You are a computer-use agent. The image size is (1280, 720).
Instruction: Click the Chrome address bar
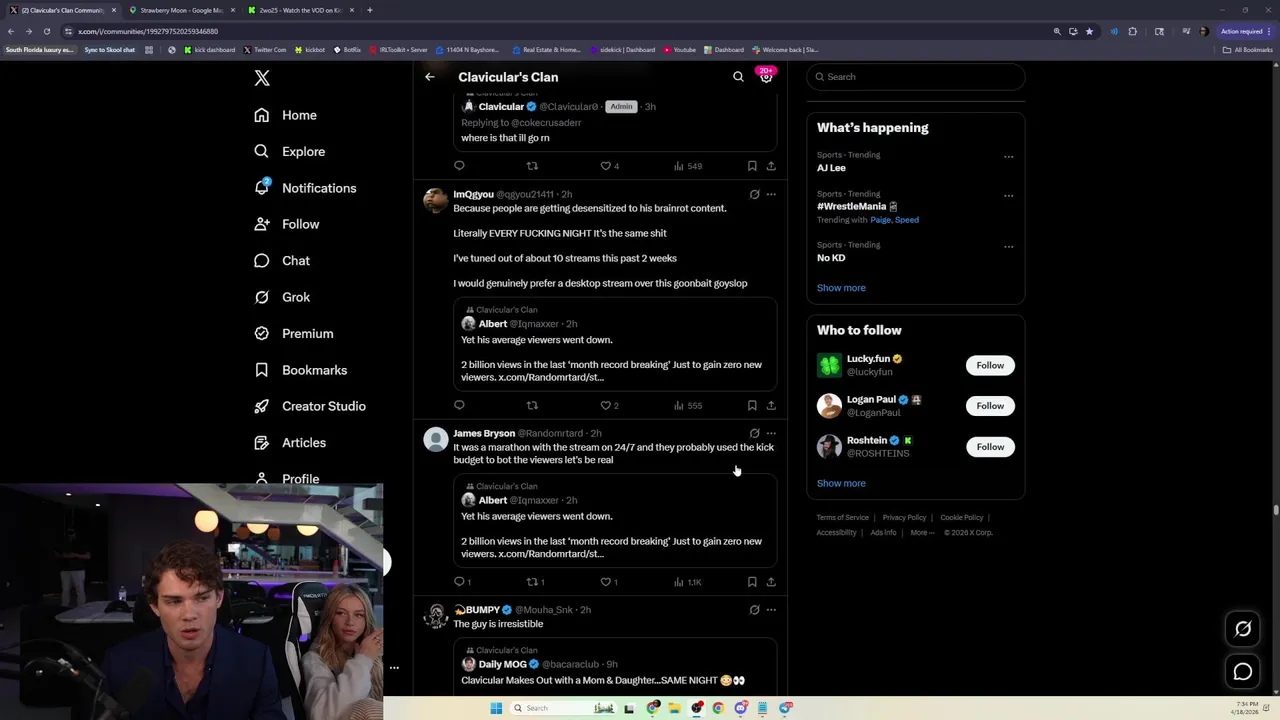pos(560,31)
